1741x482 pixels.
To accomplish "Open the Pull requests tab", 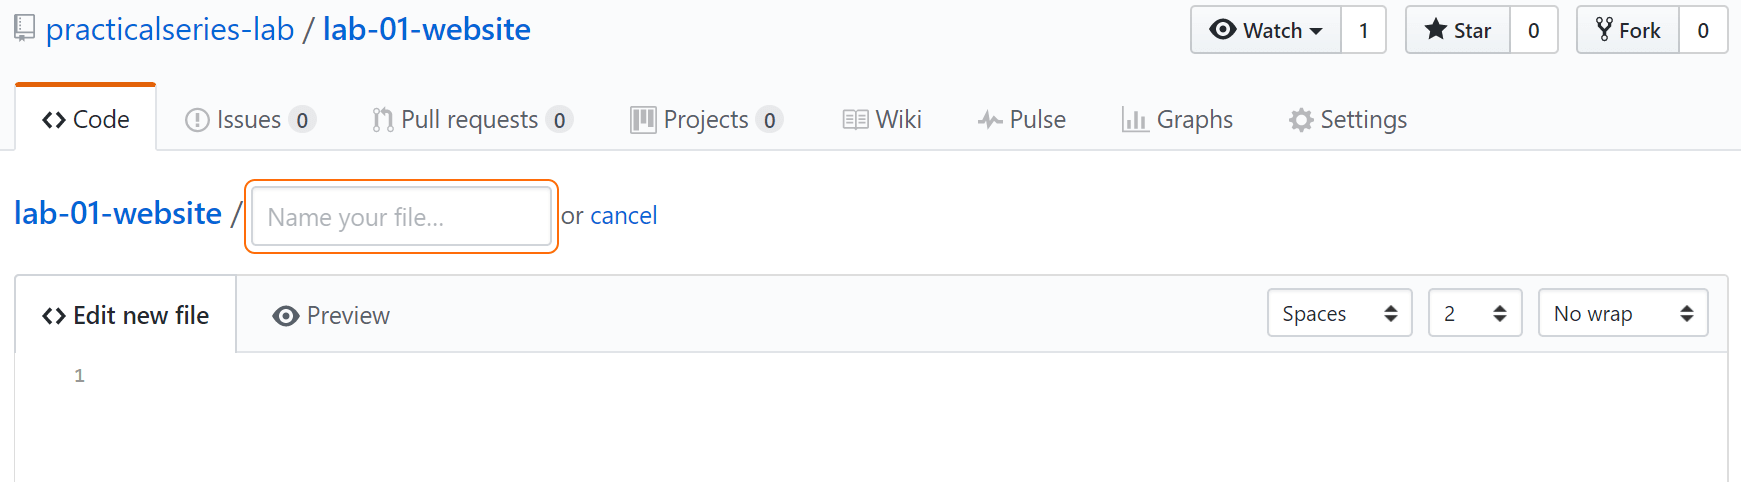I will point(472,120).
